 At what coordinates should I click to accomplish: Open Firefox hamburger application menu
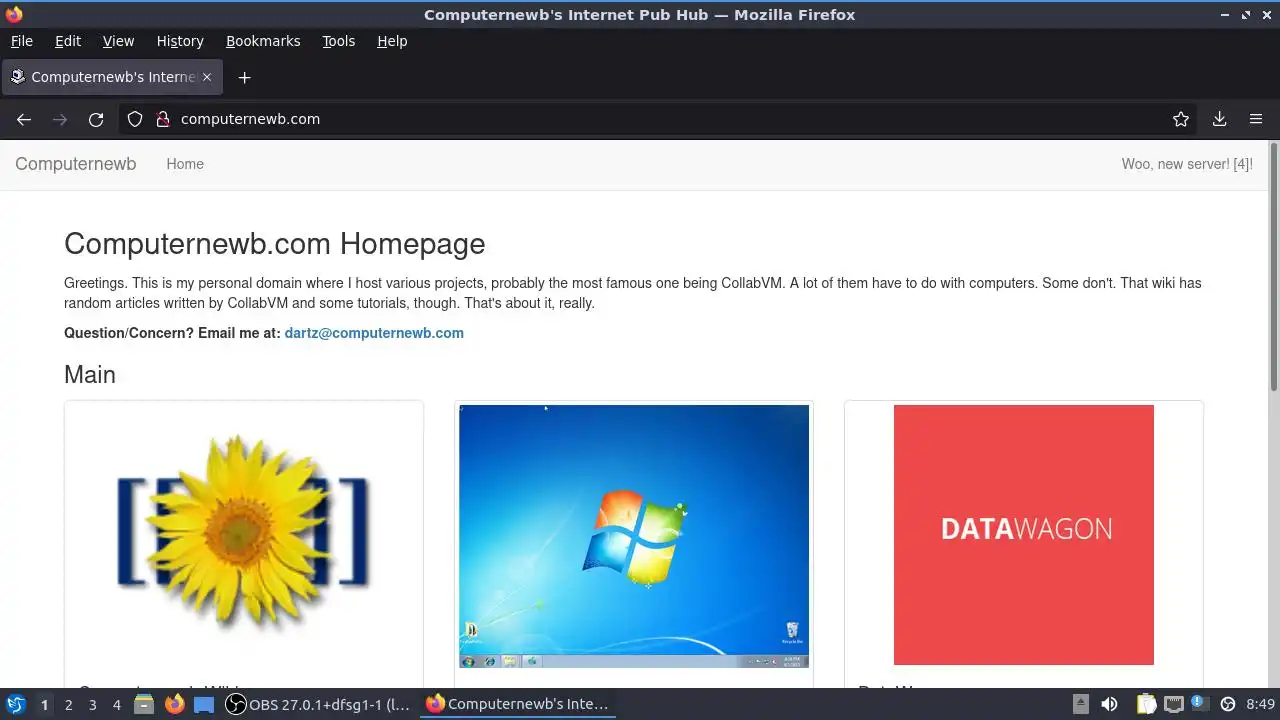[x=1256, y=119]
